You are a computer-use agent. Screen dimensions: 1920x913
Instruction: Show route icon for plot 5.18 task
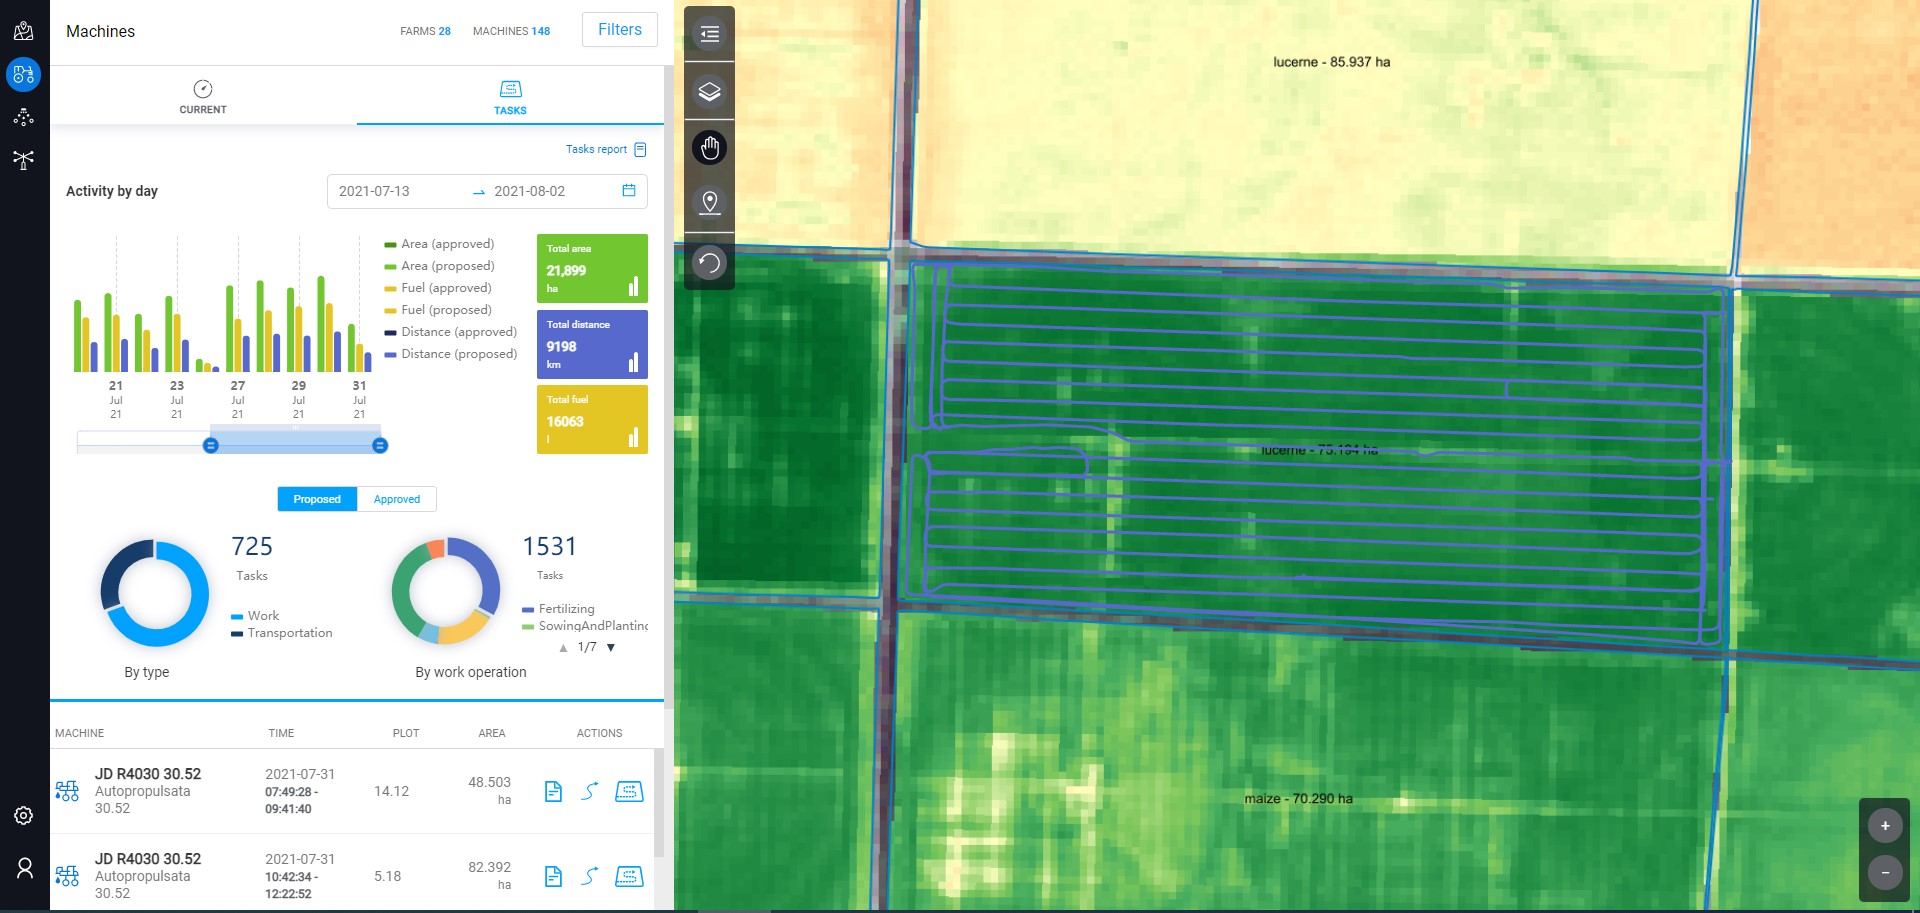[x=590, y=877]
